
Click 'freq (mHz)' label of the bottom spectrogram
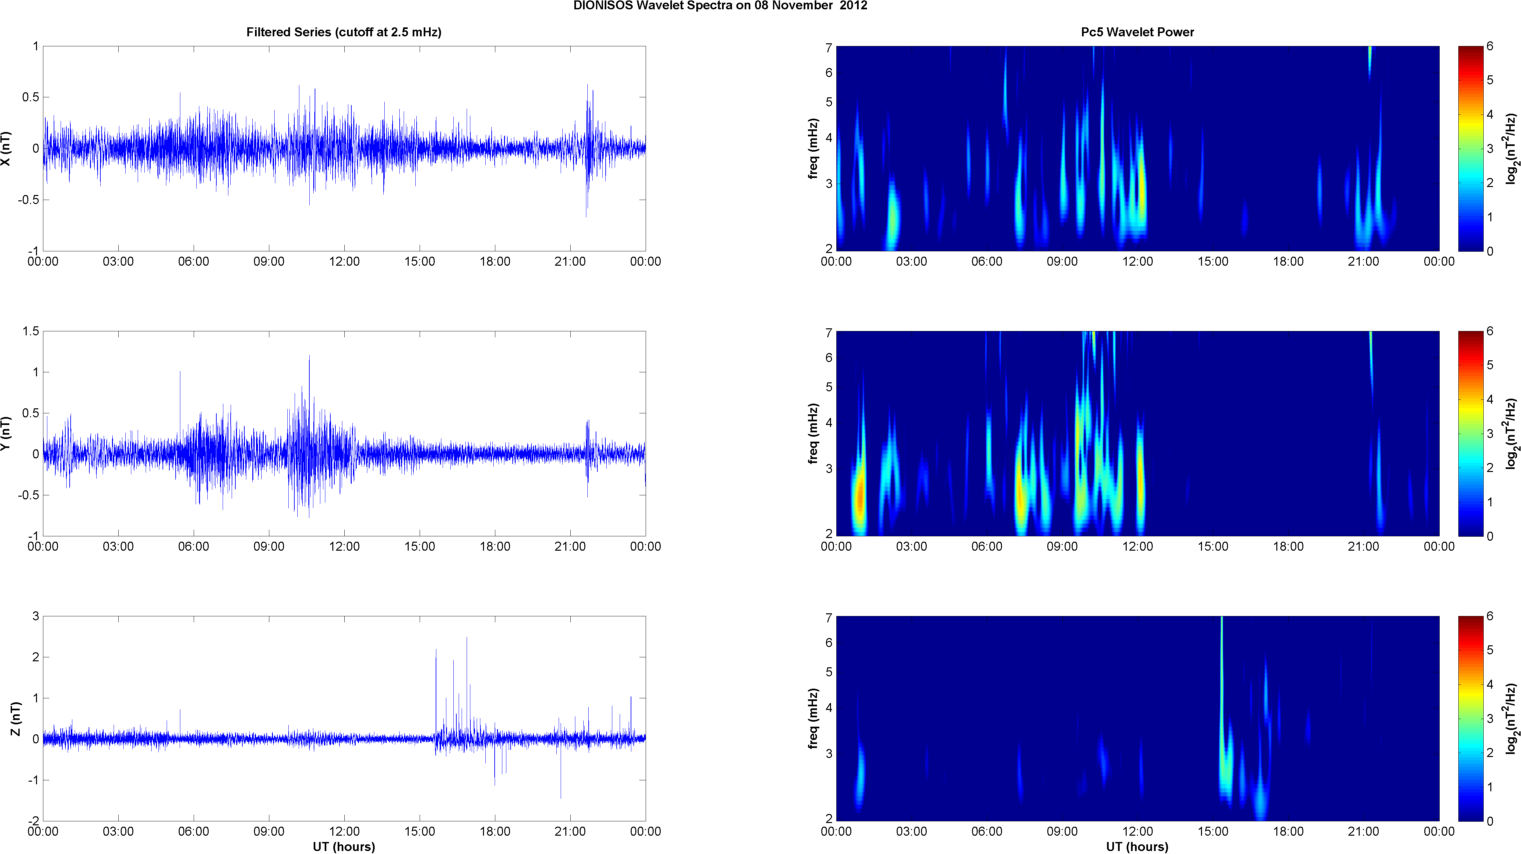tap(813, 719)
